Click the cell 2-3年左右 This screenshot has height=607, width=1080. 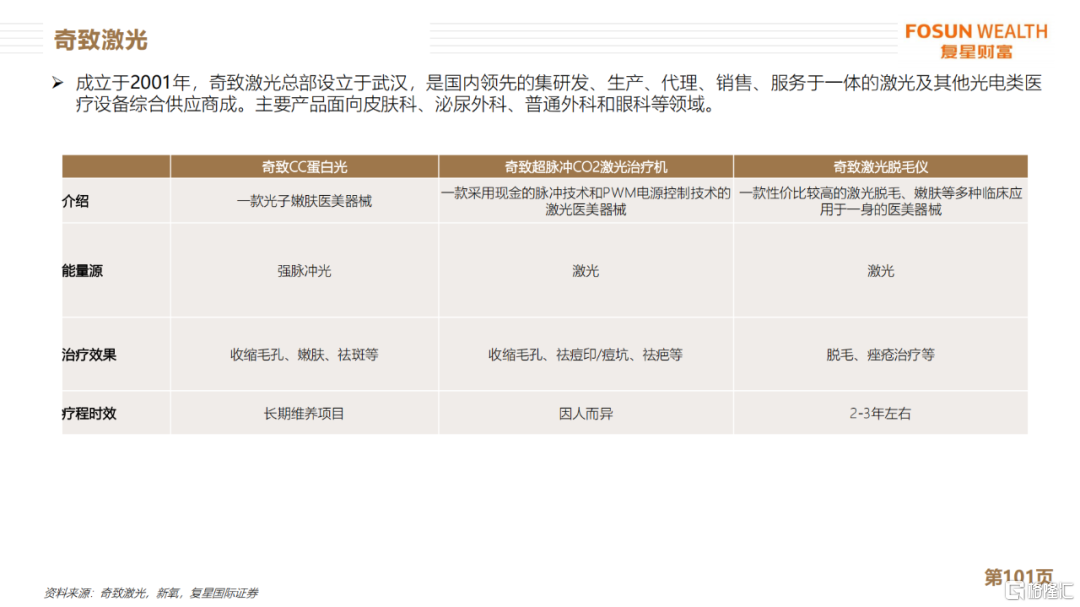click(880, 413)
